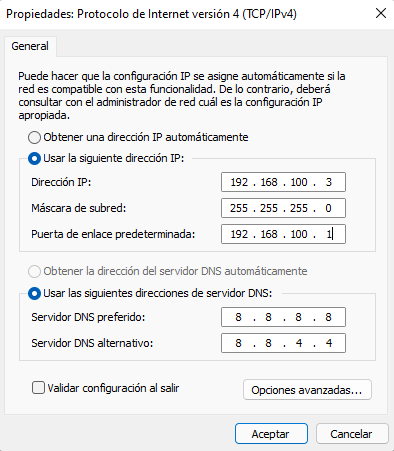Click second octet '168' of Dirección IP
The image size is (394, 451).
pyautogui.click(x=269, y=182)
